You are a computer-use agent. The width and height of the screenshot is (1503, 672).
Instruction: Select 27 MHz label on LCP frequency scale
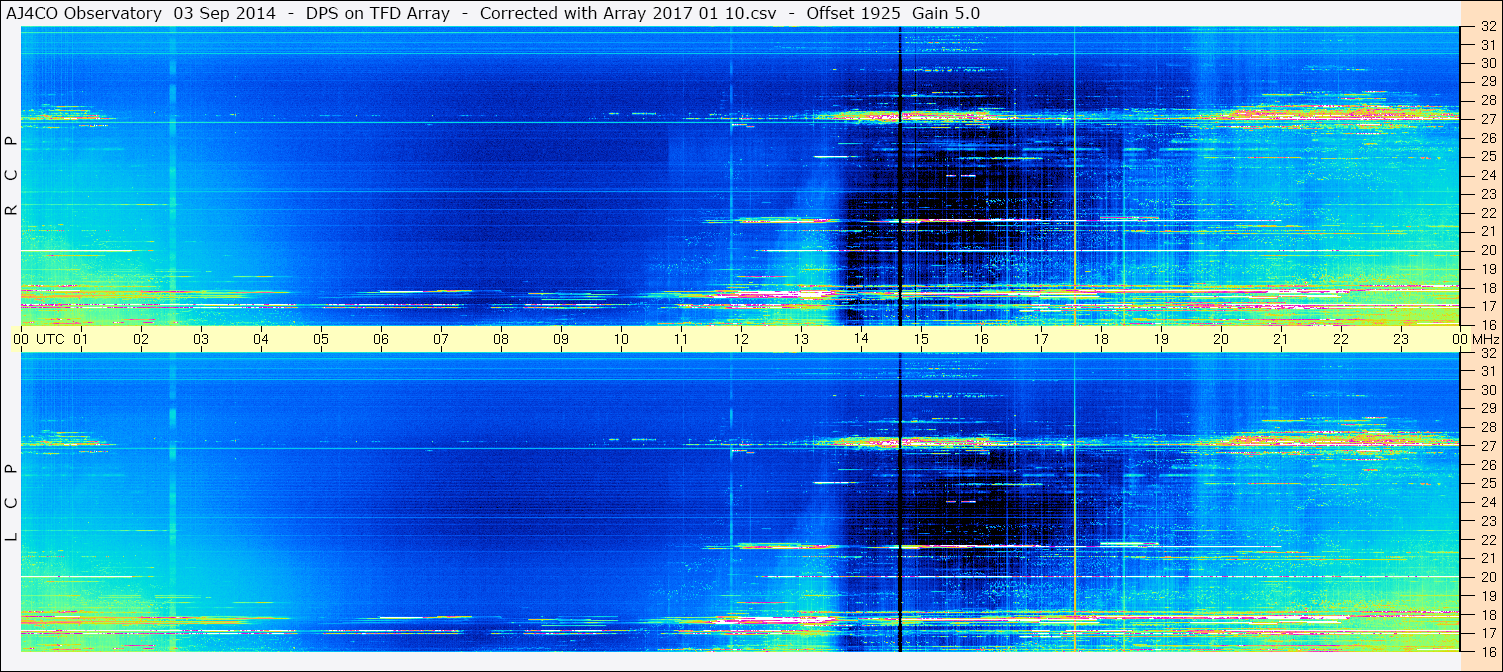coord(1487,446)
